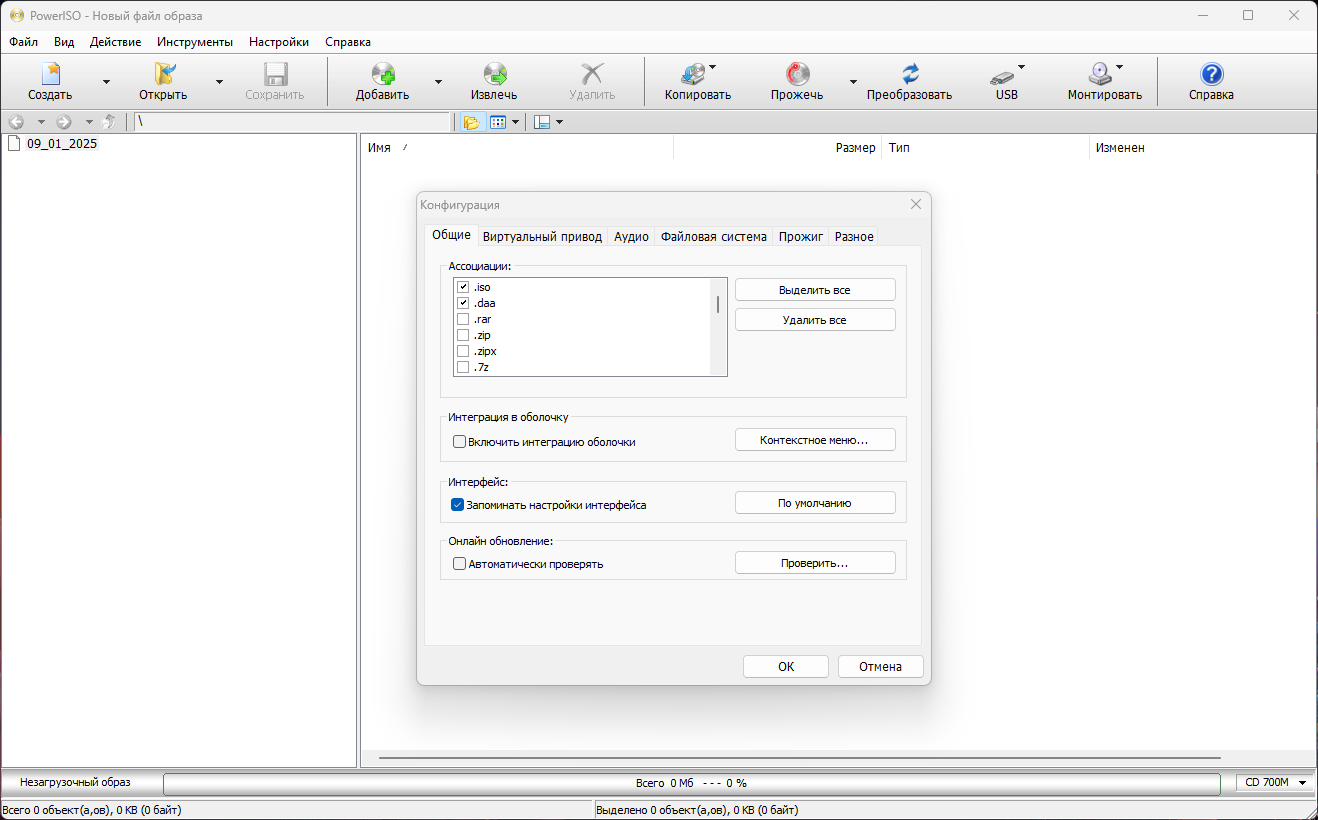Open the Файл menu
The image size is (1318, 820).
(x=23, y=42)
